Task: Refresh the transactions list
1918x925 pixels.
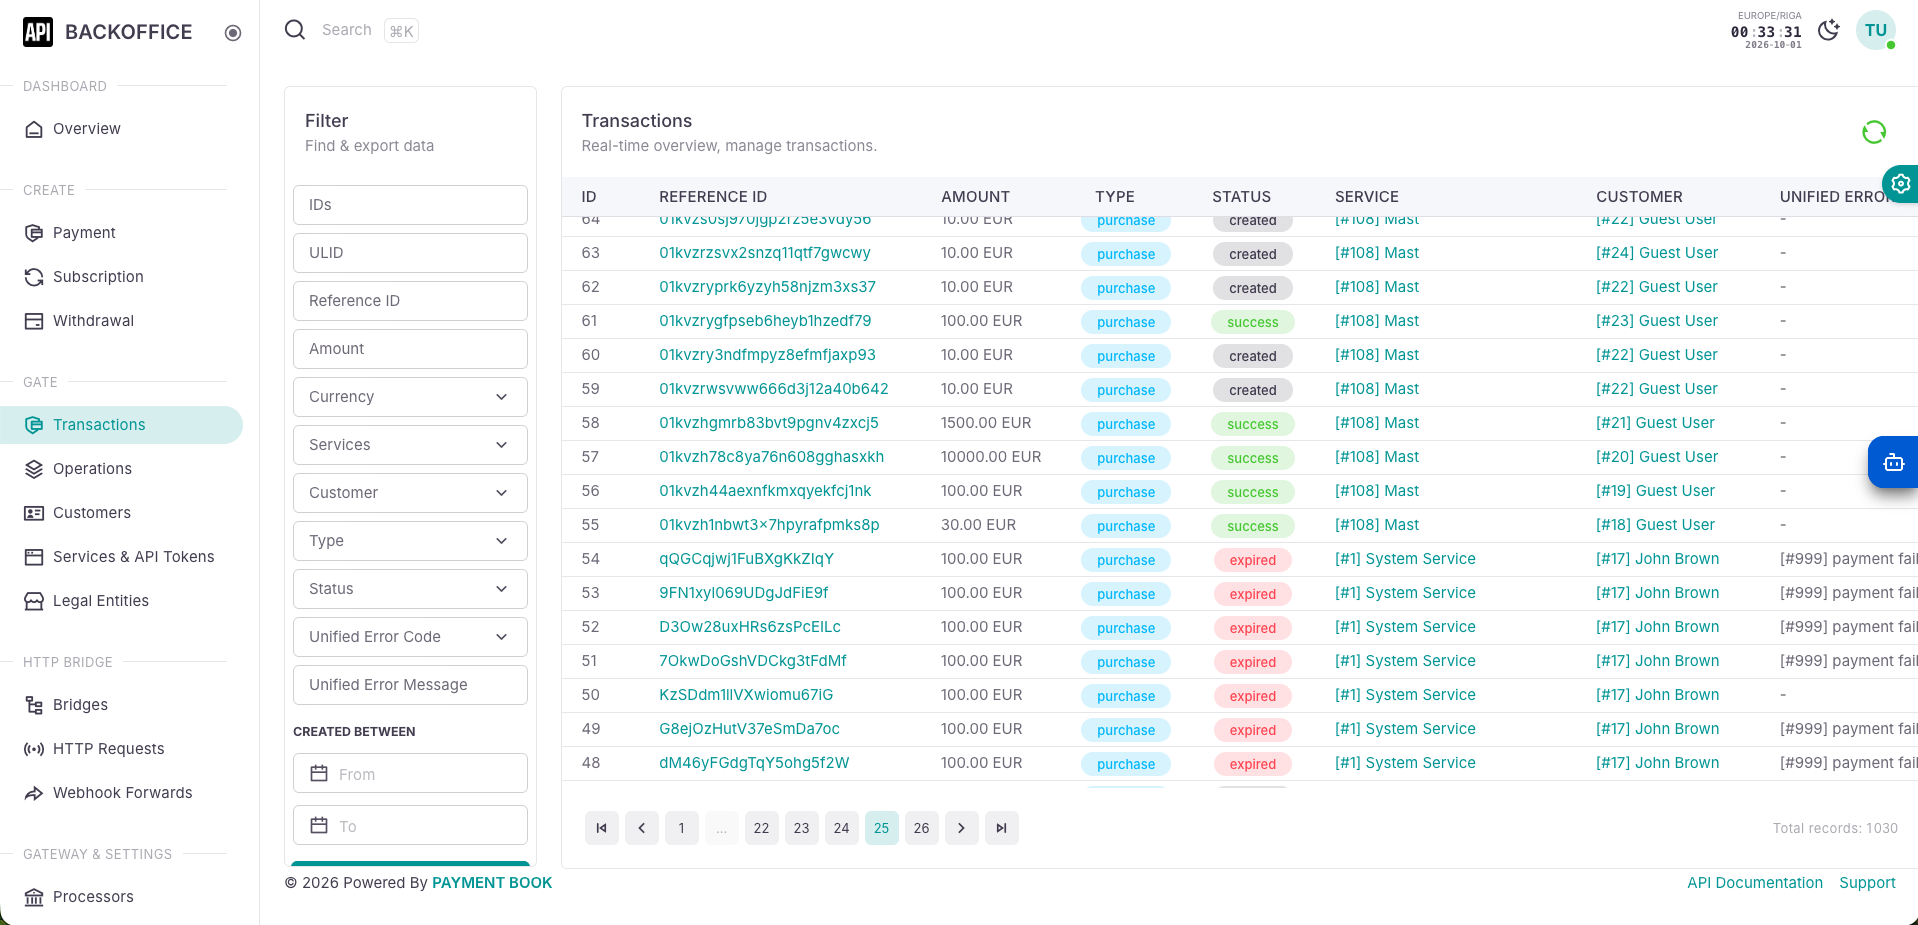Action: click(x=1873, y=132)
